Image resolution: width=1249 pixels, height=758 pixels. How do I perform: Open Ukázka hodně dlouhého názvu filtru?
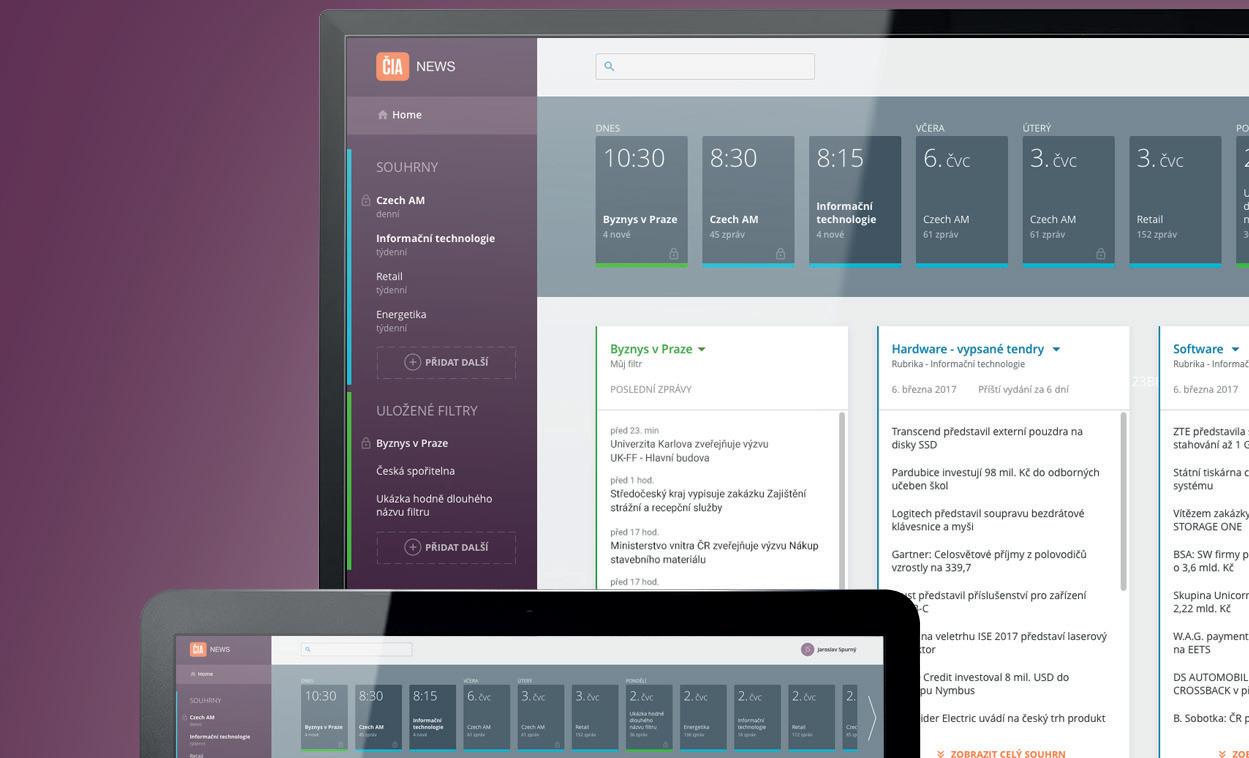click(434, 505)
